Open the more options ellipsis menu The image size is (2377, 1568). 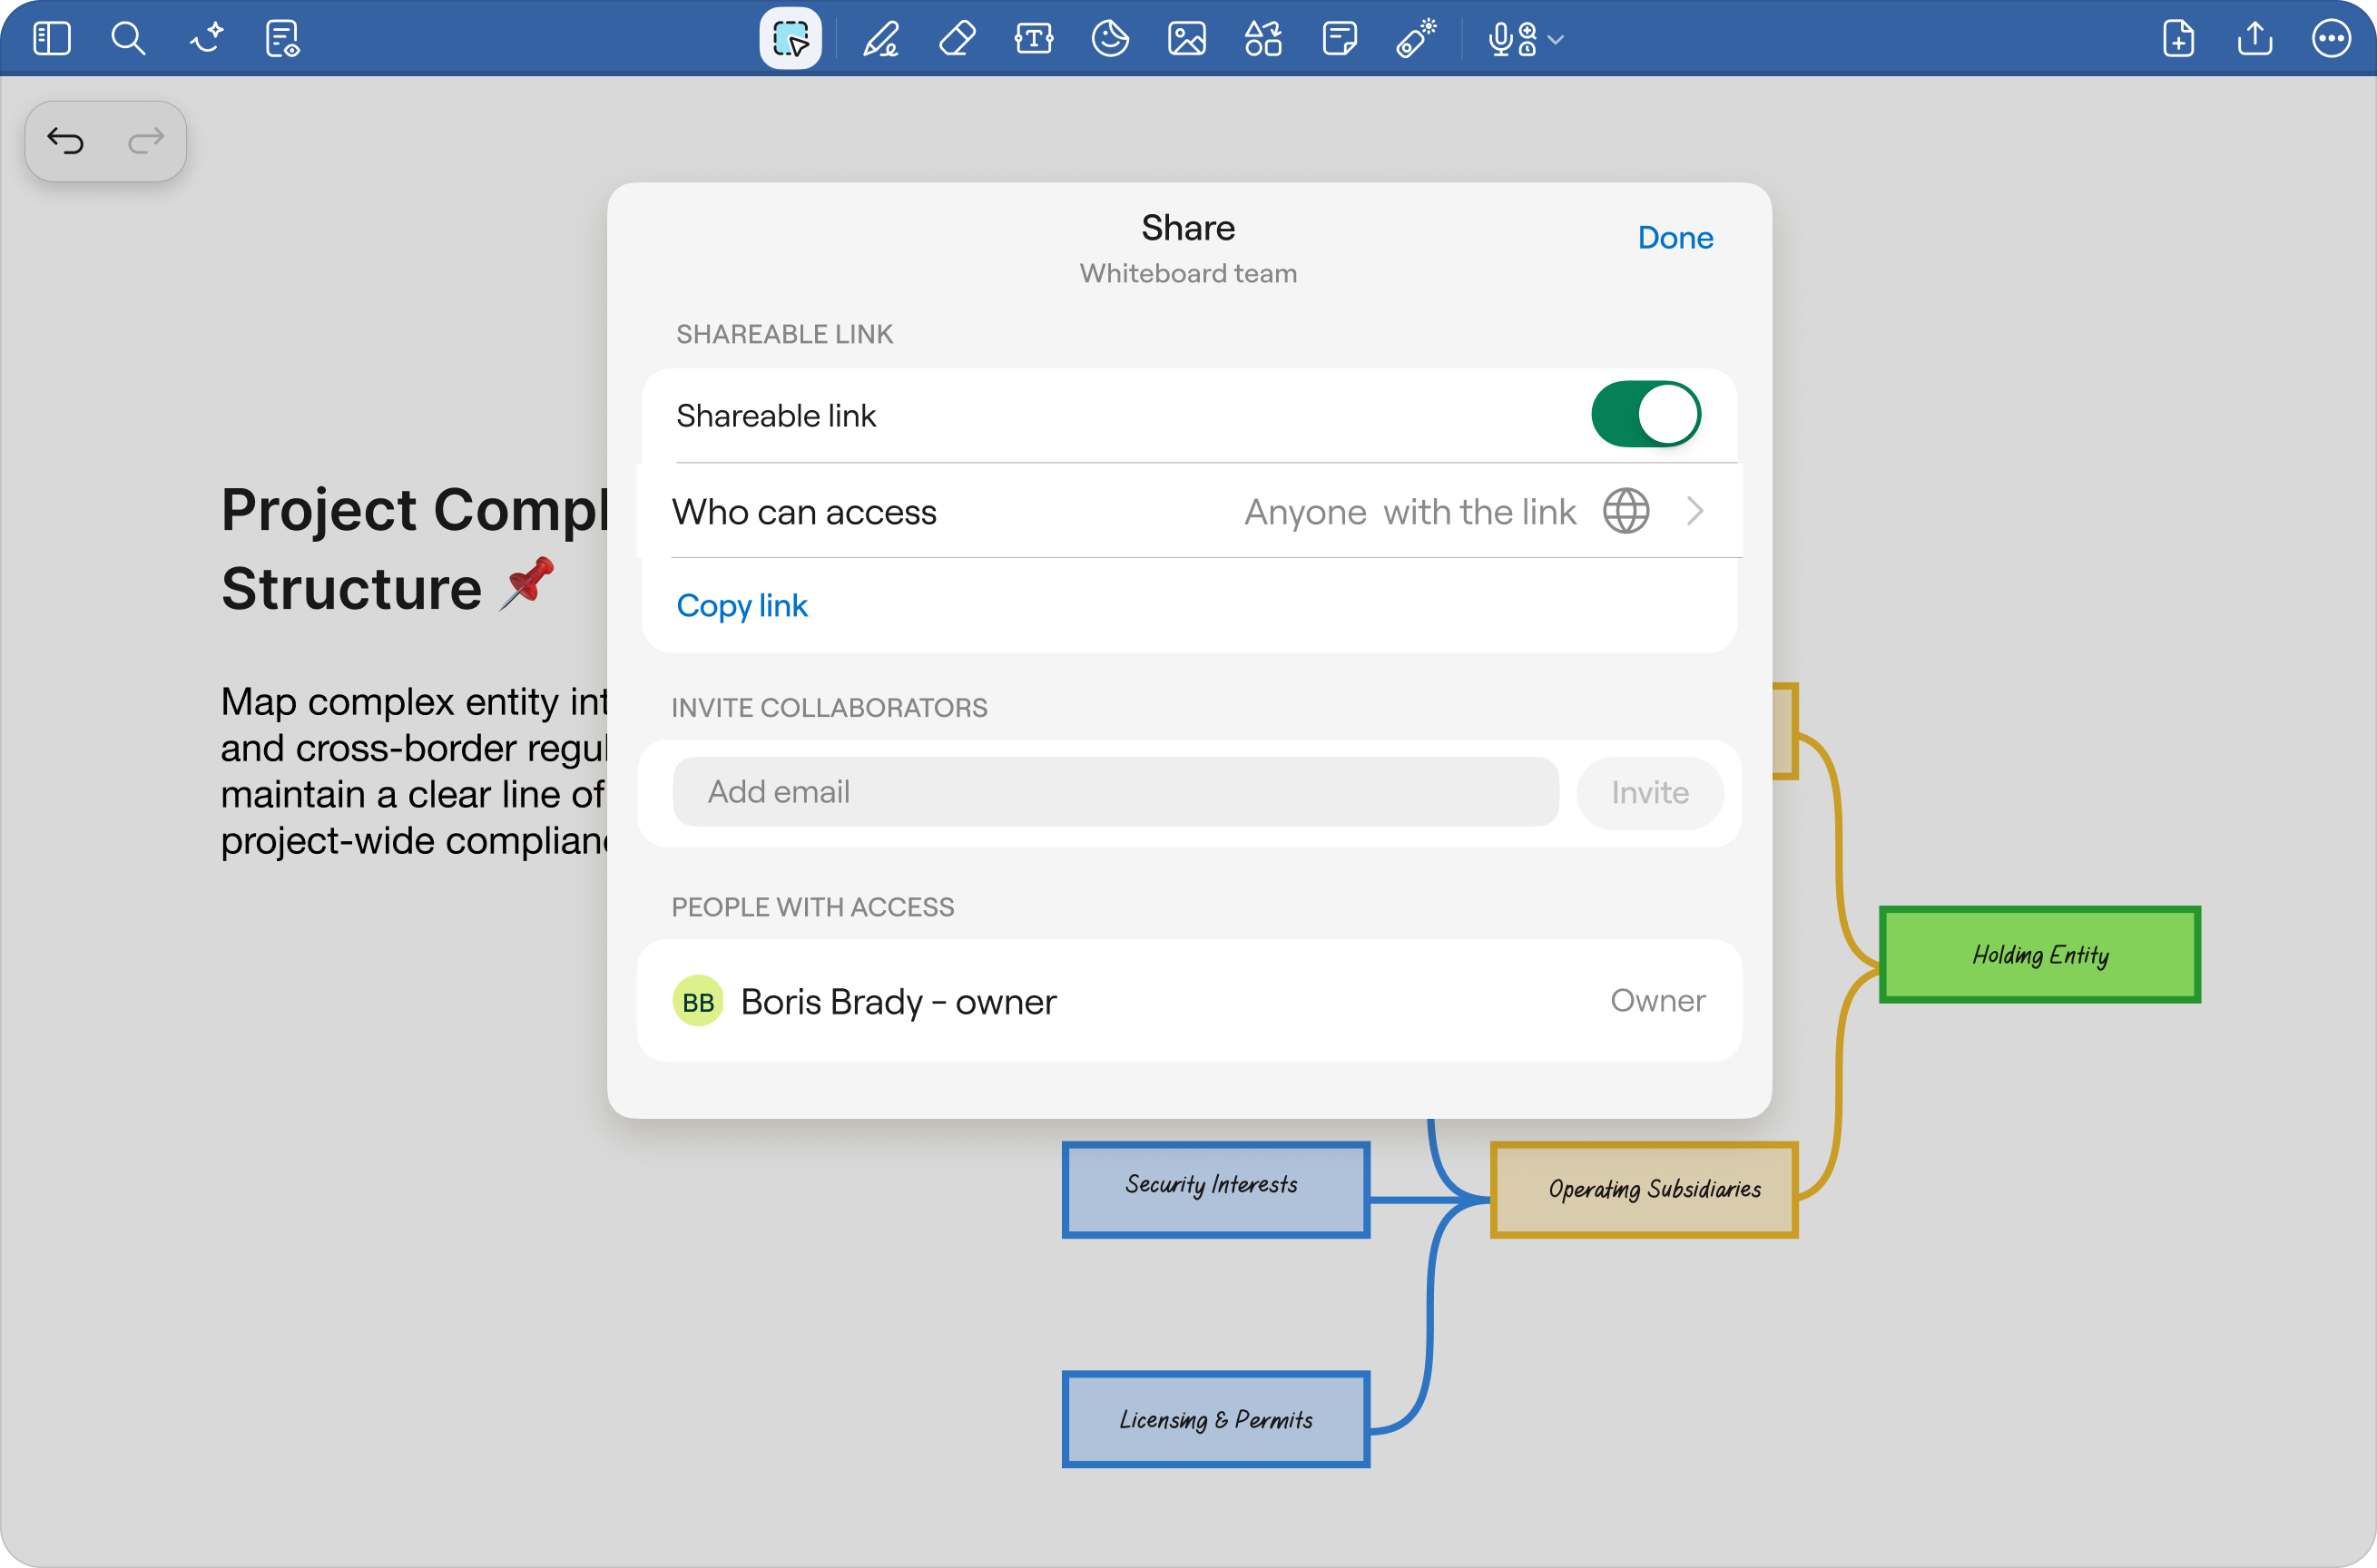(2330, 39)
